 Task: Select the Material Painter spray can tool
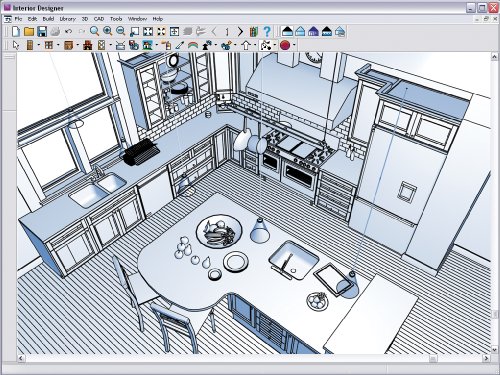(166, 45)
